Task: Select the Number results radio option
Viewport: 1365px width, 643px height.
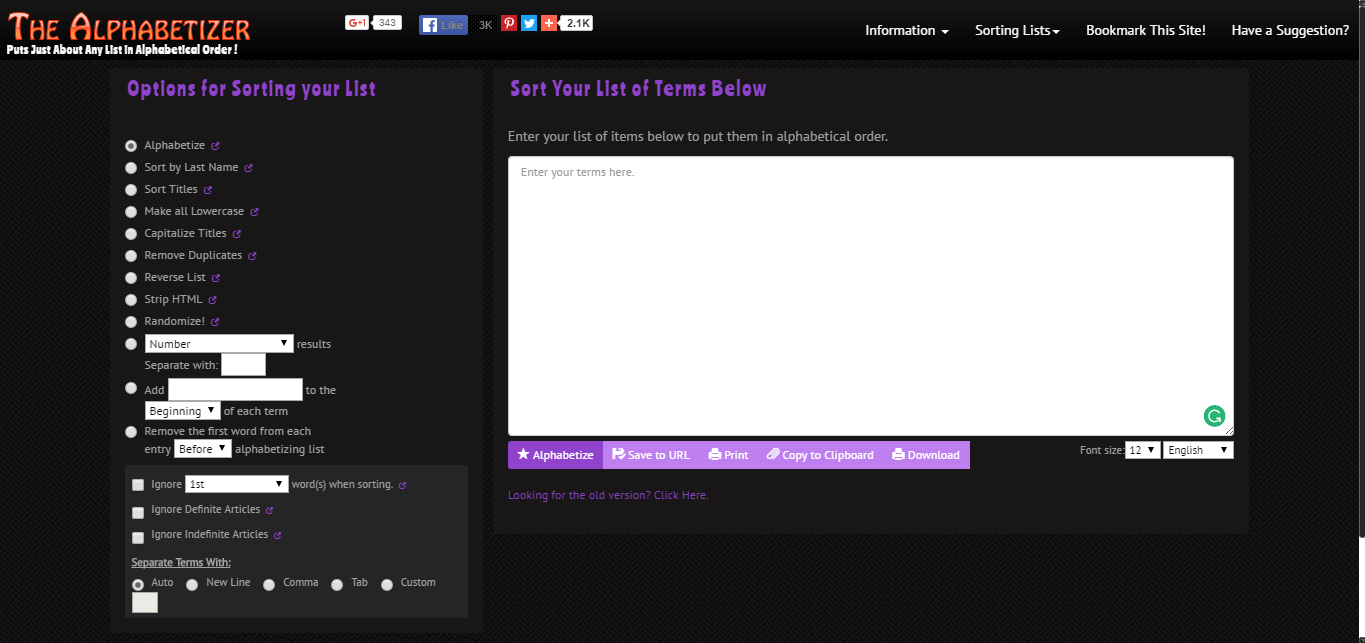Action: click(x=131, y=344)
